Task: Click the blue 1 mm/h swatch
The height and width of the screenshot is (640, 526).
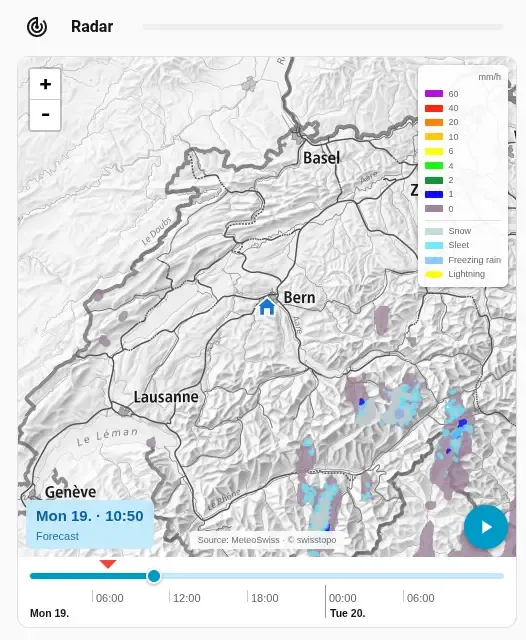Action: [x=434, y=194]
